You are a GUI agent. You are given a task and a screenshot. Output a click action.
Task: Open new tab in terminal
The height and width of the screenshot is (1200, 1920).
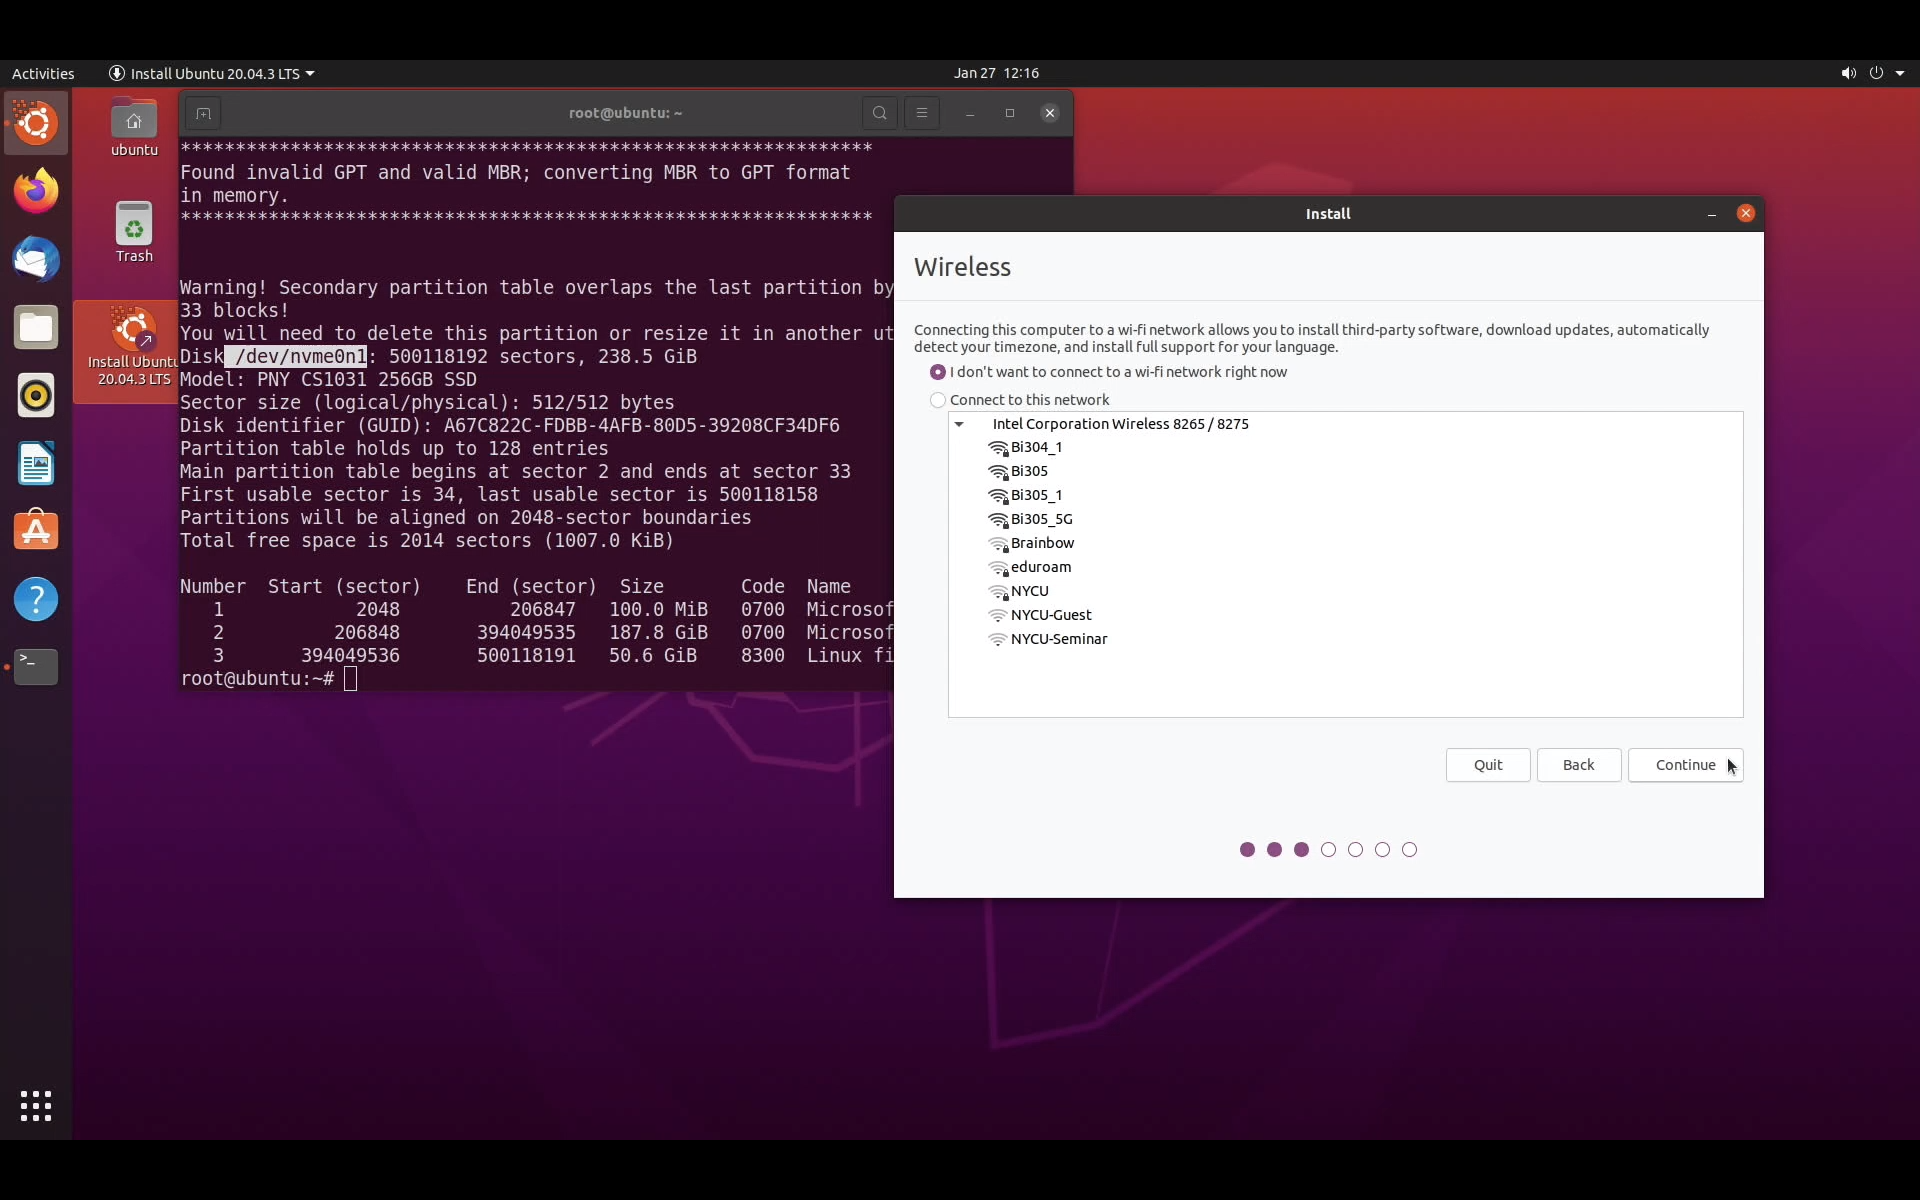(x=203, y=113)
